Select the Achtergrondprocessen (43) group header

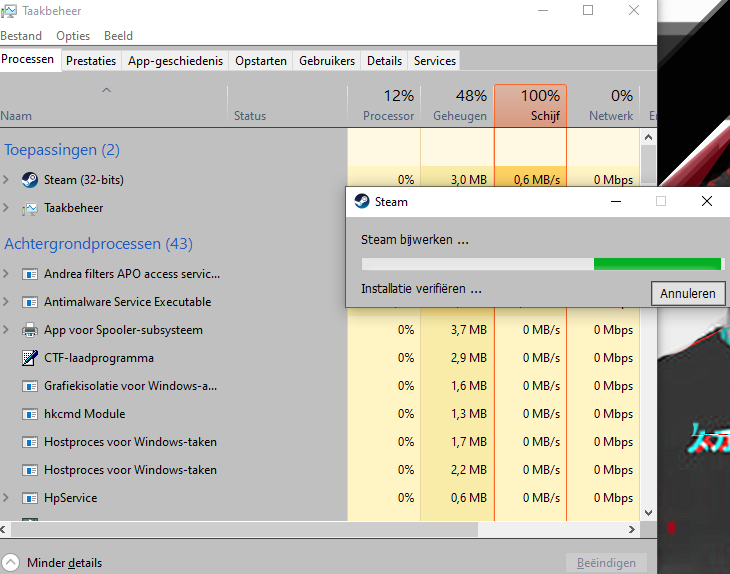click(98, 244)
